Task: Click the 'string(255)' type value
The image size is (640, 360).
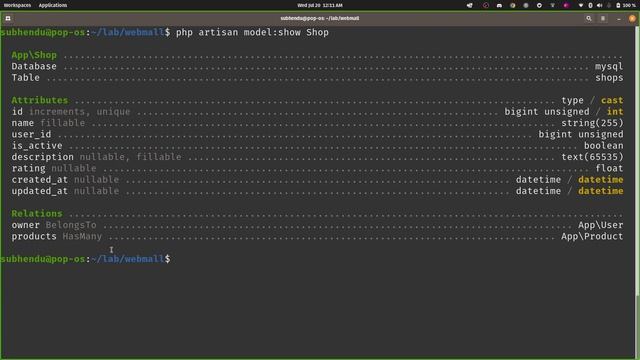Action: (x=592, y=123)
